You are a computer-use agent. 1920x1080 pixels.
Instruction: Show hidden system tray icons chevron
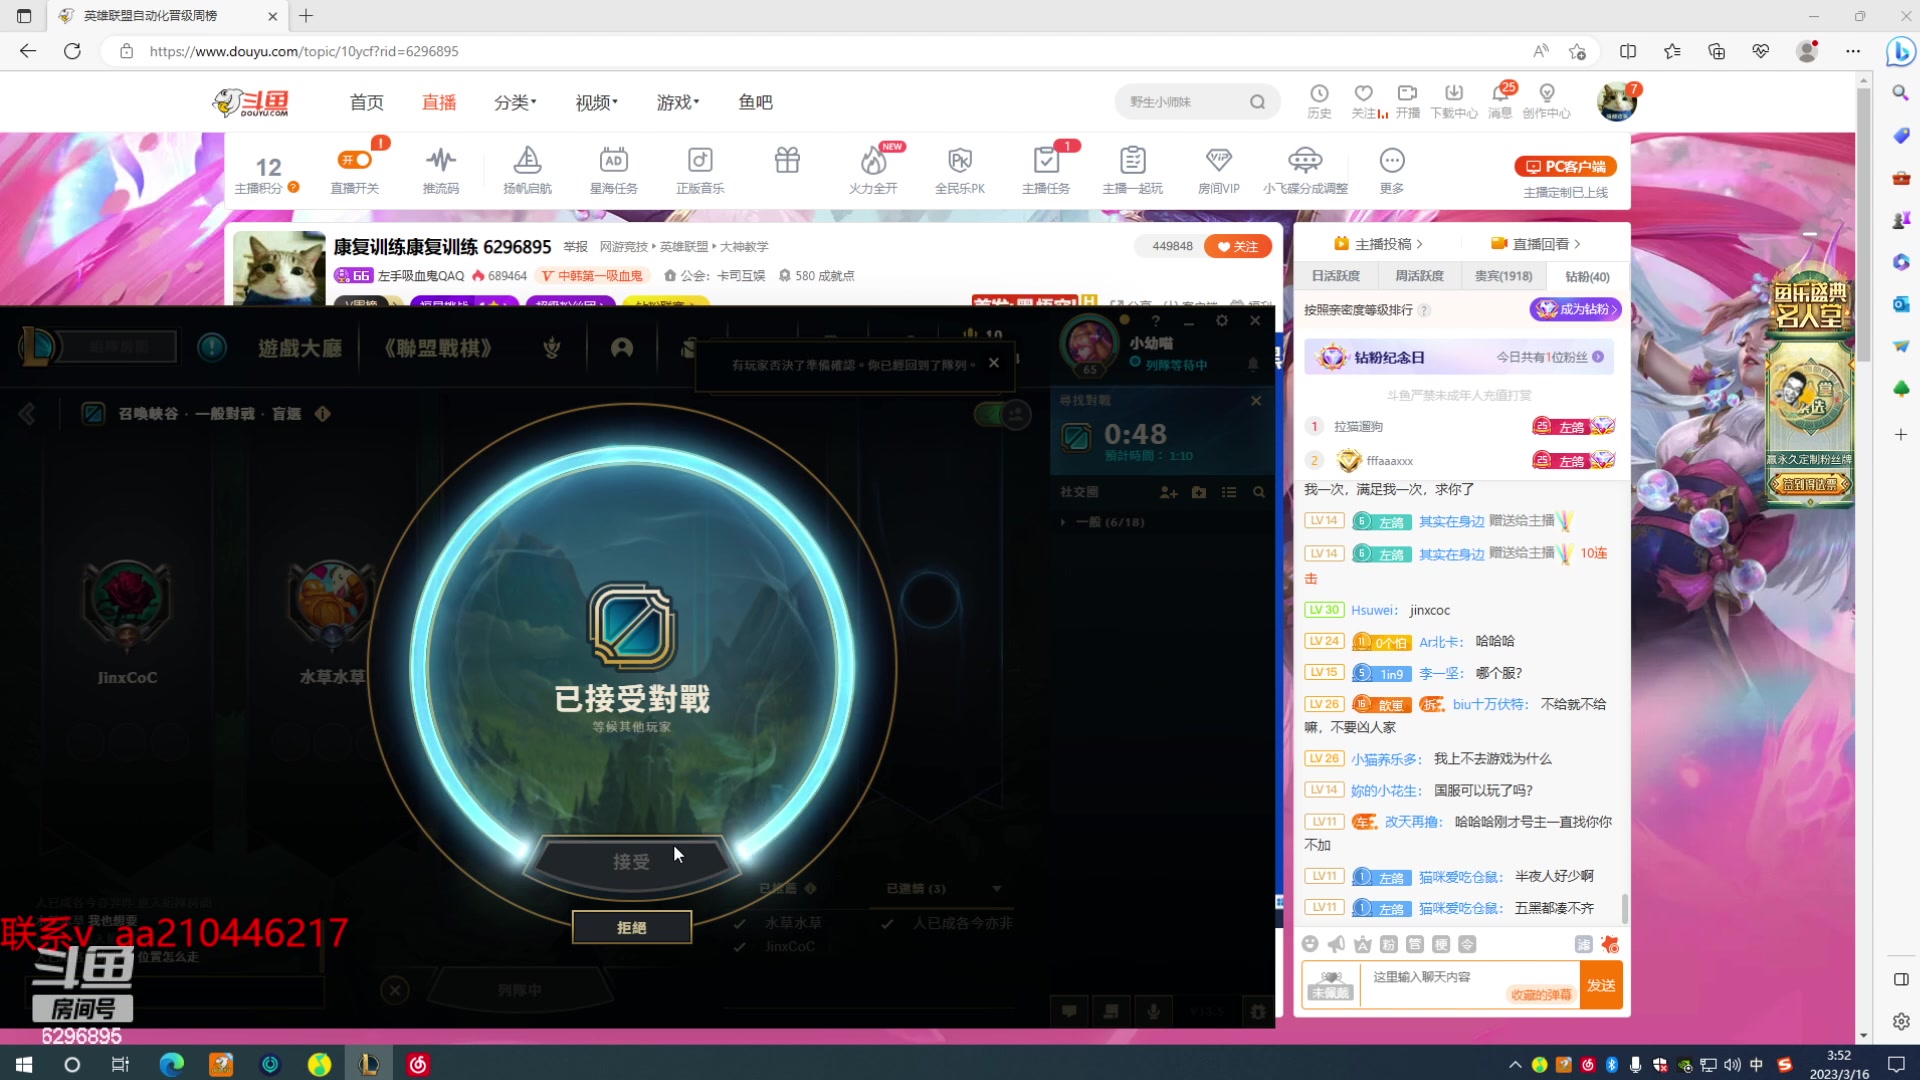pyautogui.click(x=1515, y=1065)
